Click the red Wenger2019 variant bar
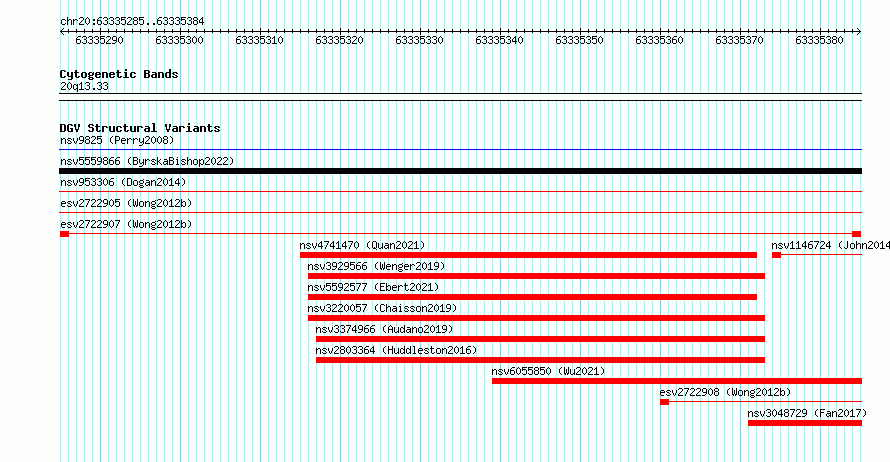The height and width of the screenshot is (462, 890). click(536, 276)
